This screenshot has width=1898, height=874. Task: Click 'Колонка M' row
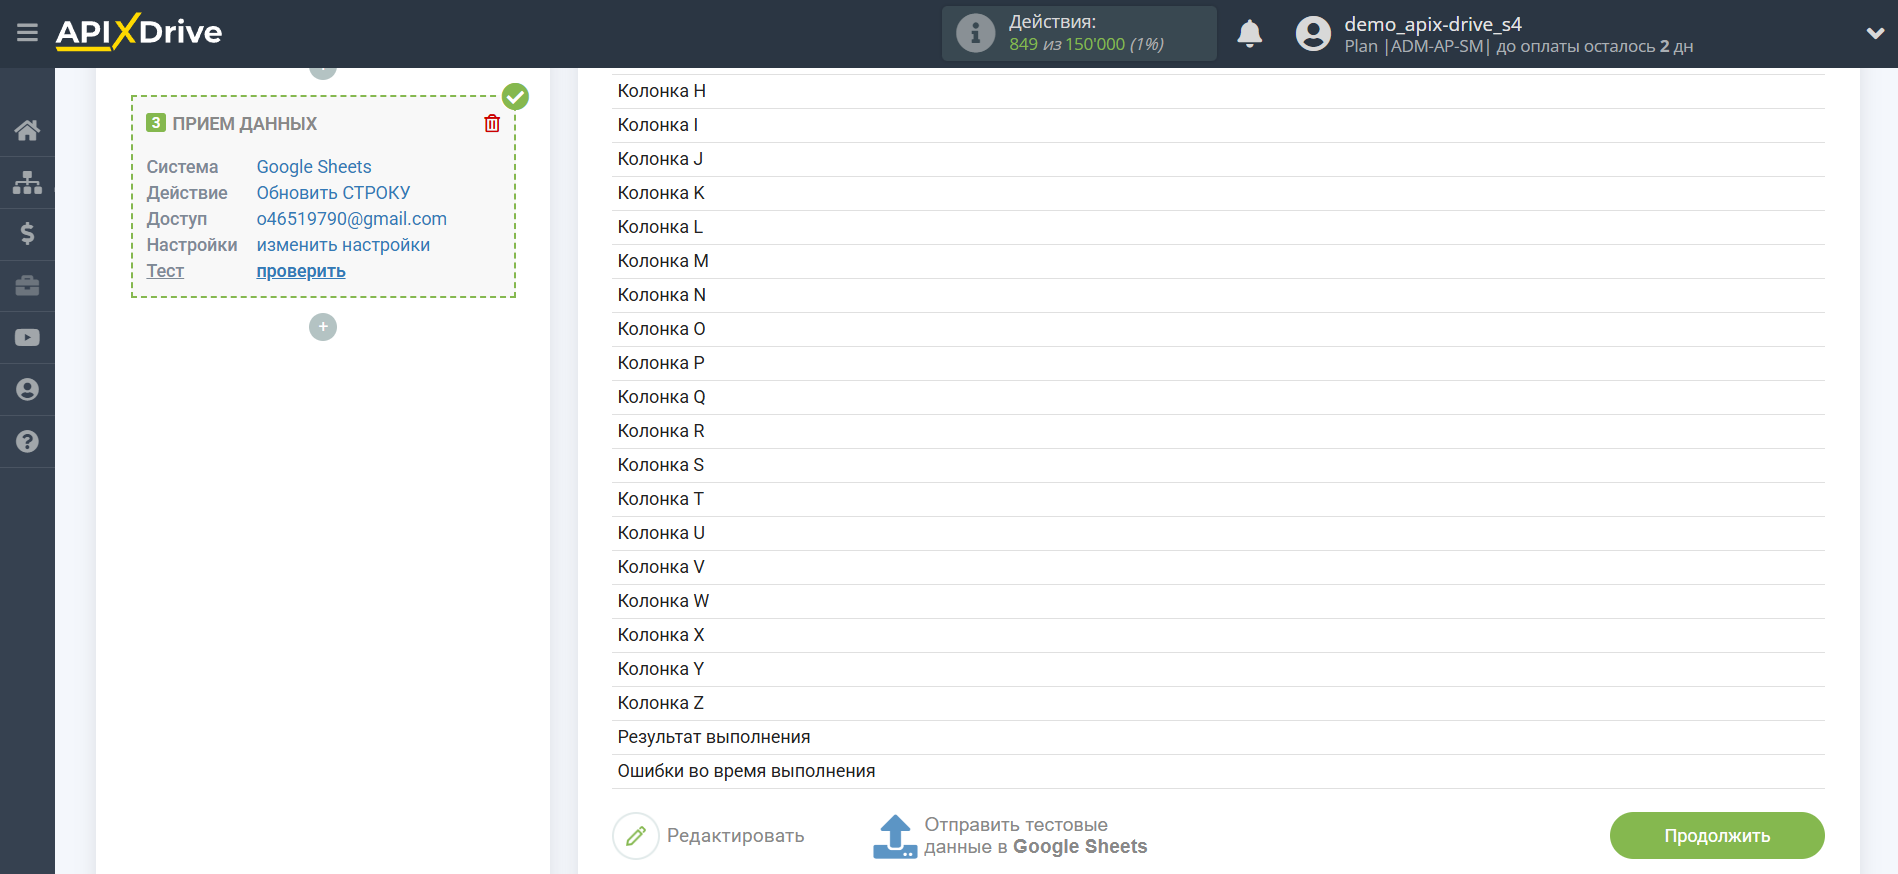[1218, 261]
